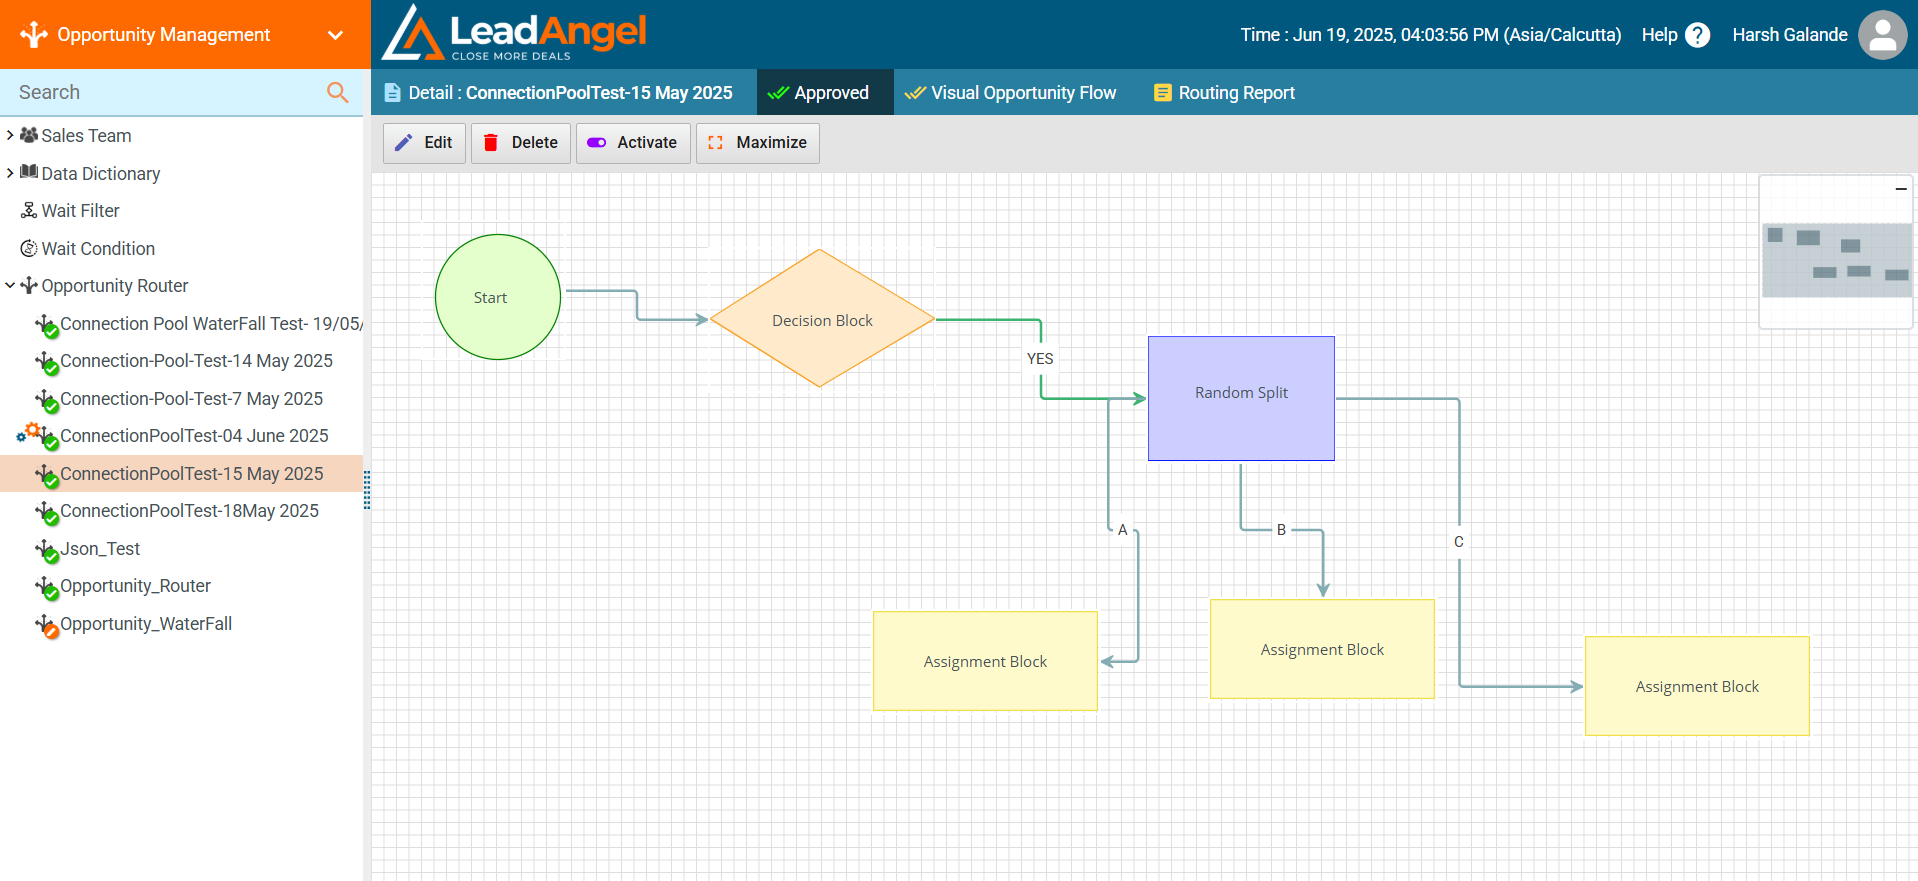
Task: Expand the Data Dictionary tree node
Action: click(x=10, y=173)
